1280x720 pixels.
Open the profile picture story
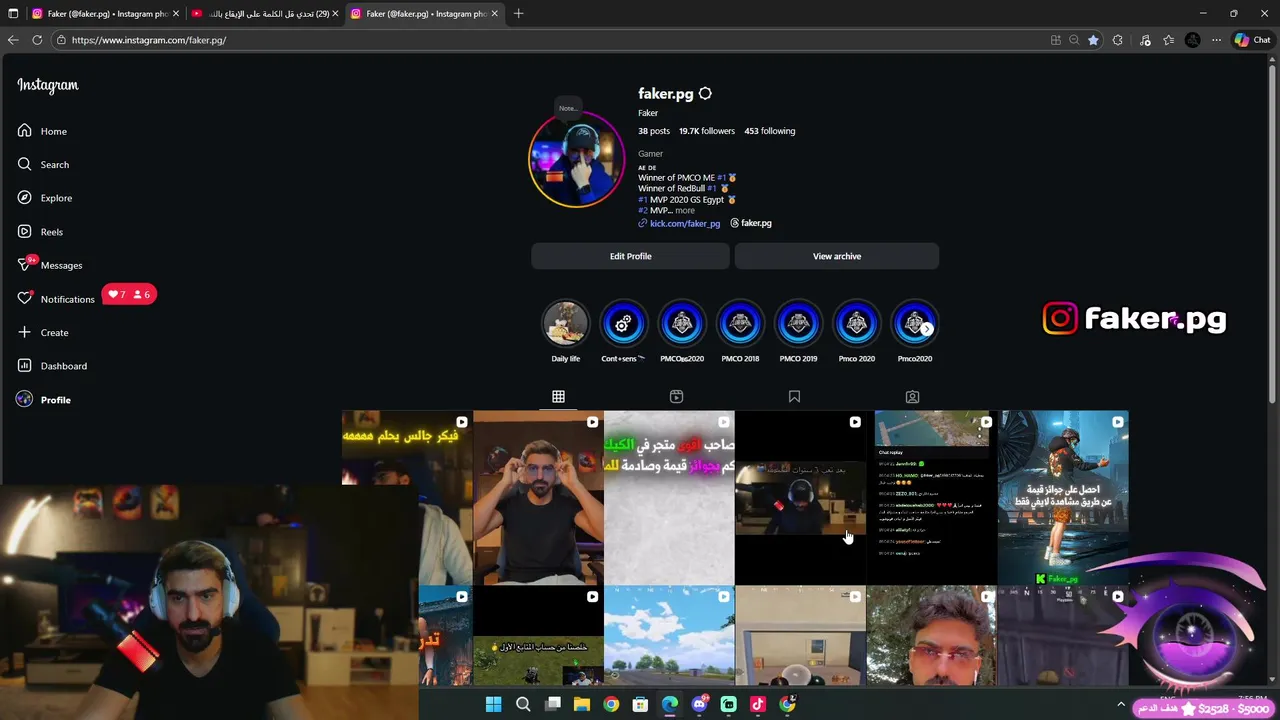click(576, 160)
